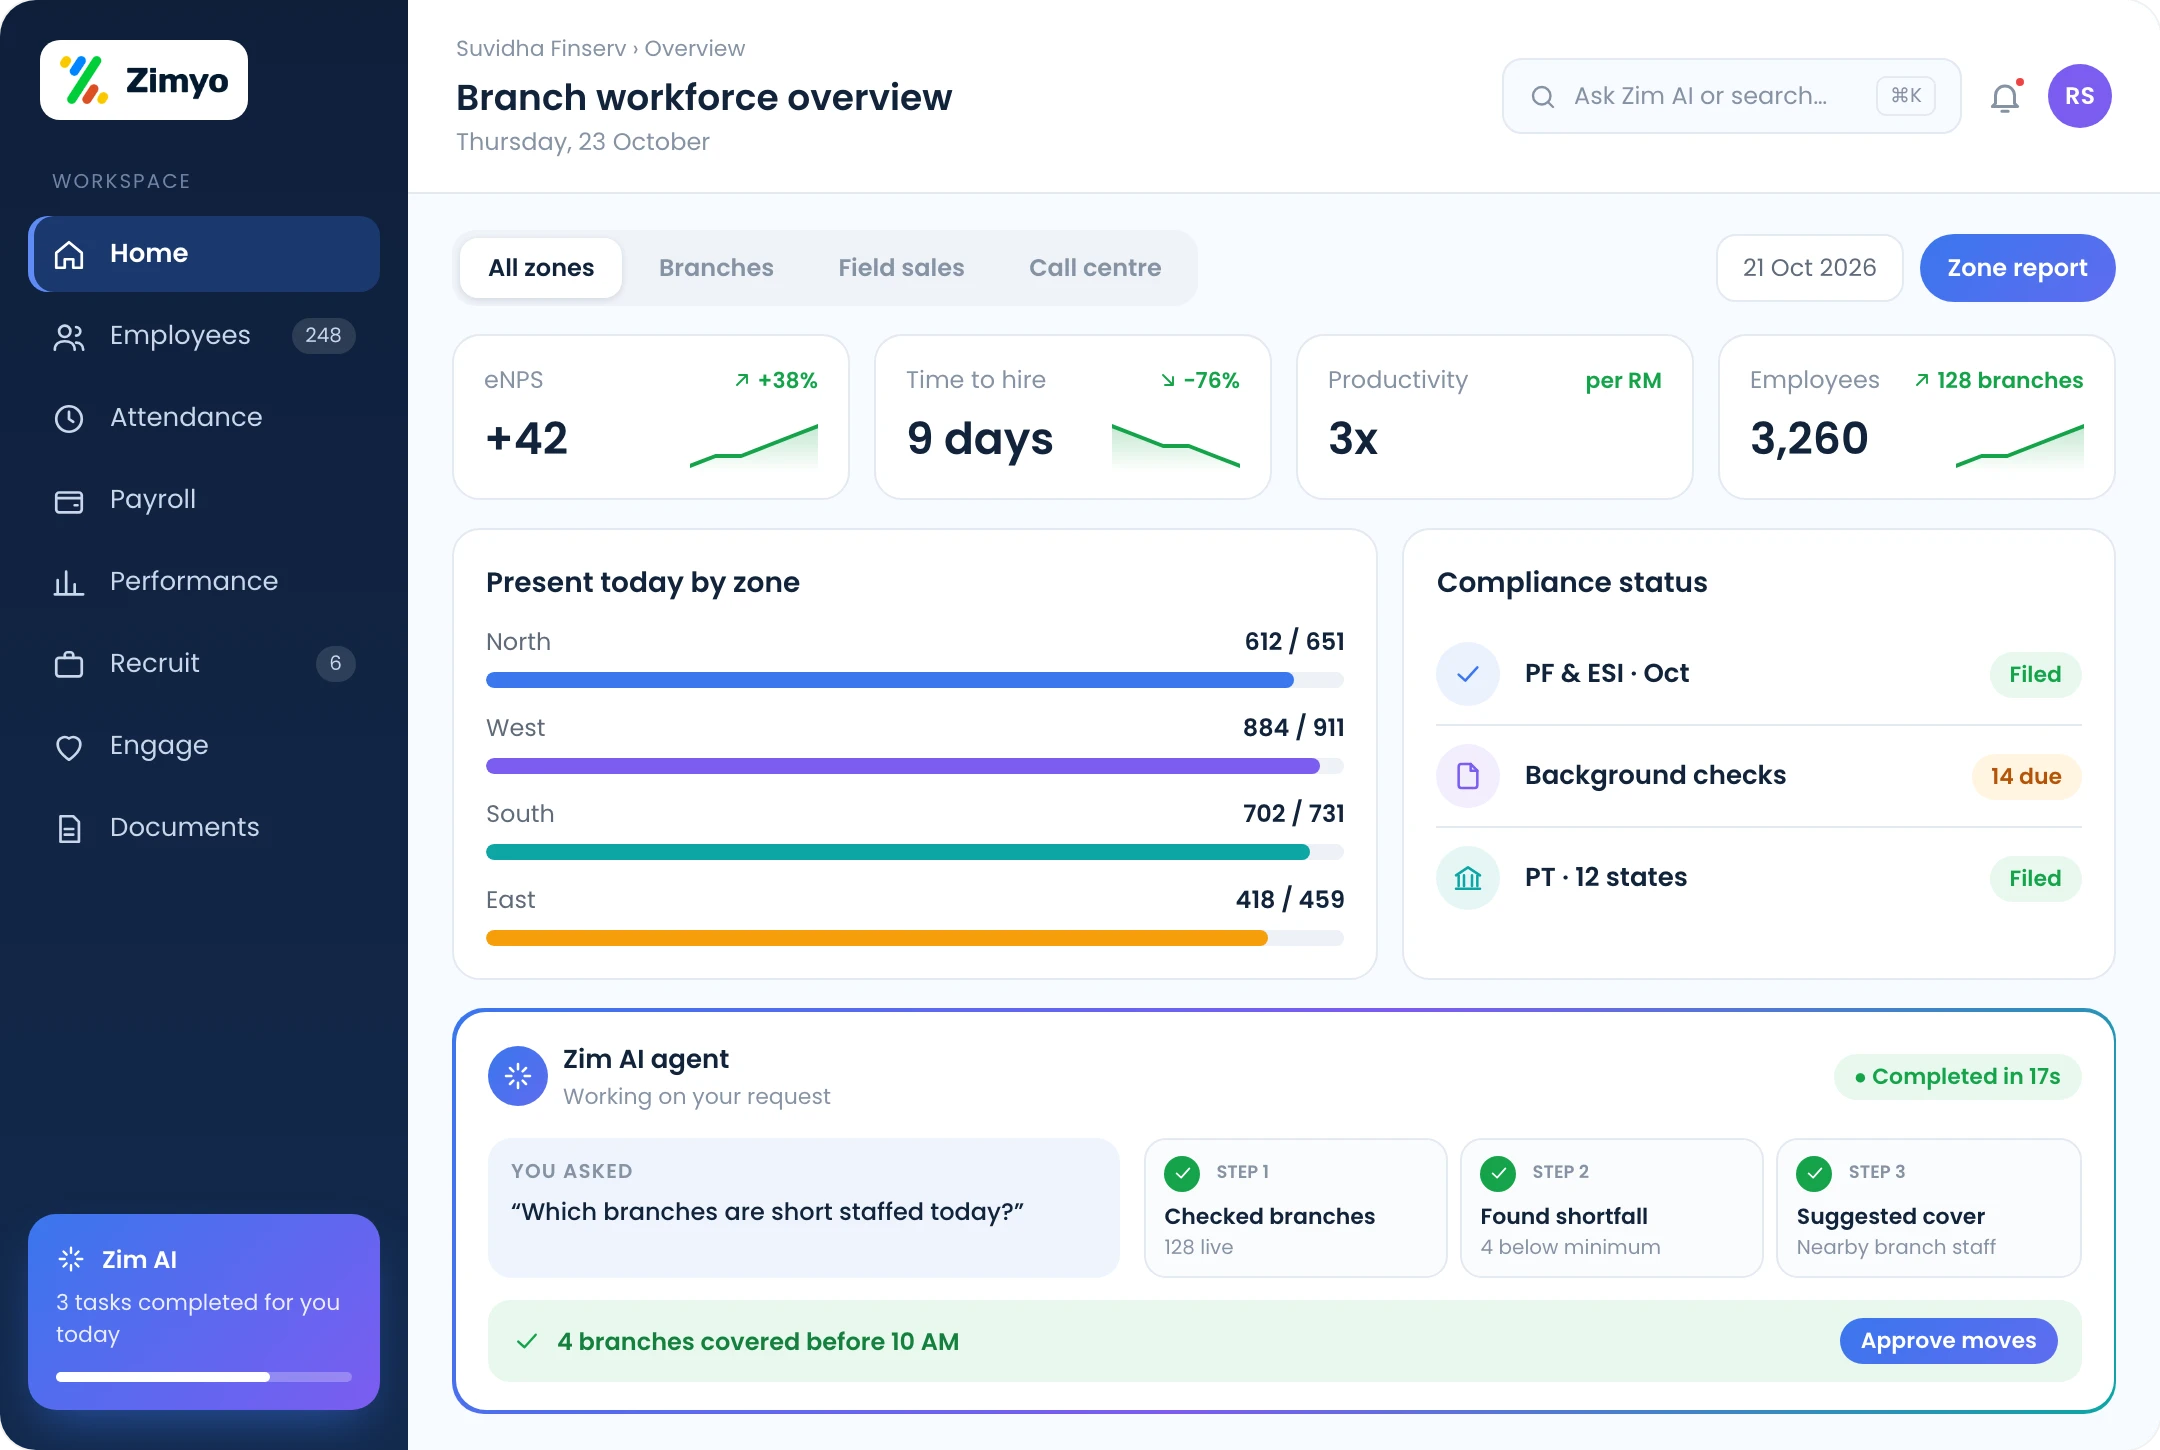Open Home from the sidebar
The image size is (2160, 1450).
(x=204, y=254)
